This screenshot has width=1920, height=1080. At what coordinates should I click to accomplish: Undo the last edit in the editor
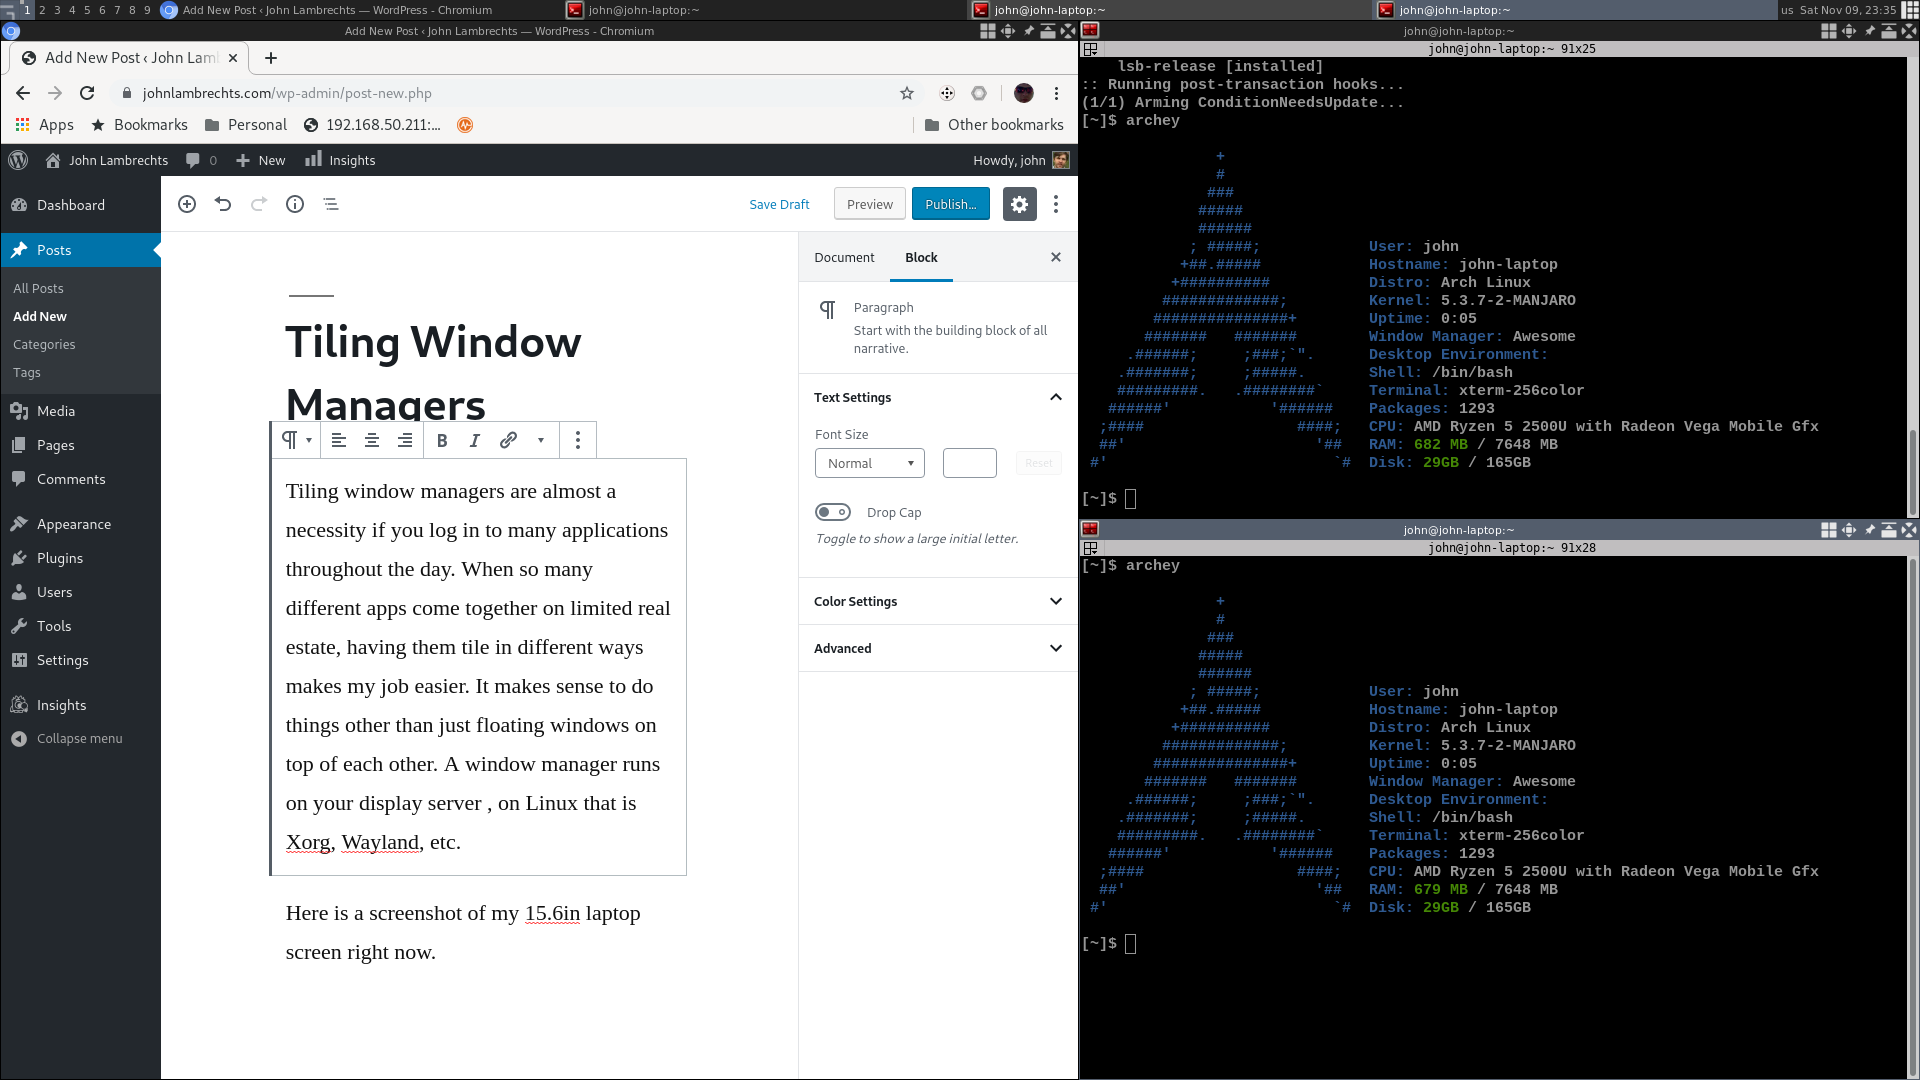pyautogui.click(x=223, y=204)
